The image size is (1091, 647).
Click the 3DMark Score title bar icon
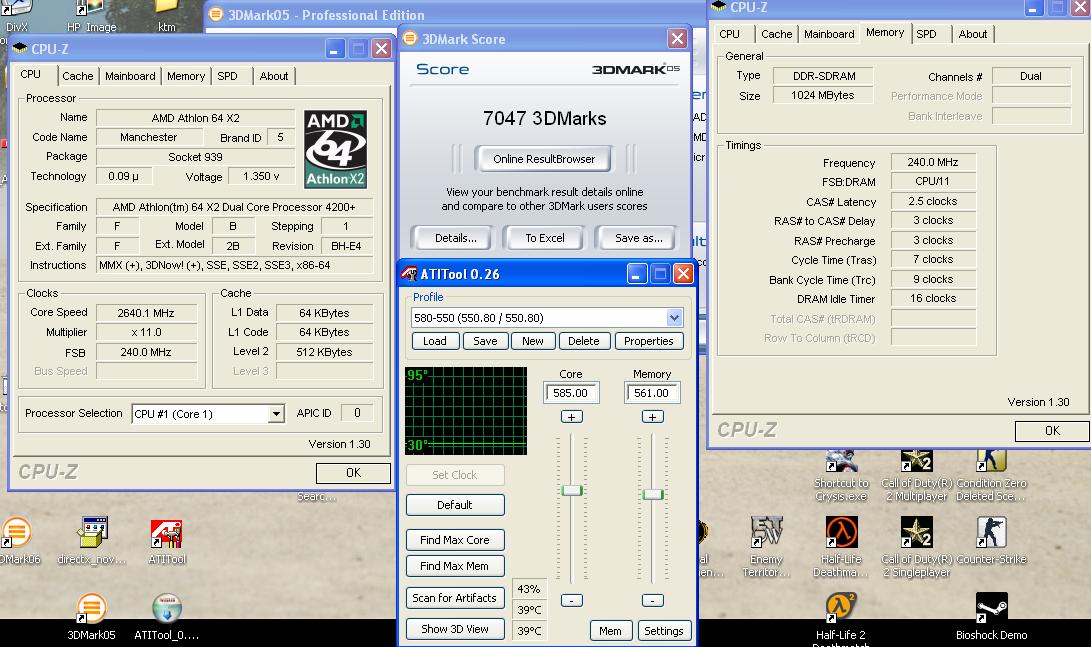(x=410, y=38)
